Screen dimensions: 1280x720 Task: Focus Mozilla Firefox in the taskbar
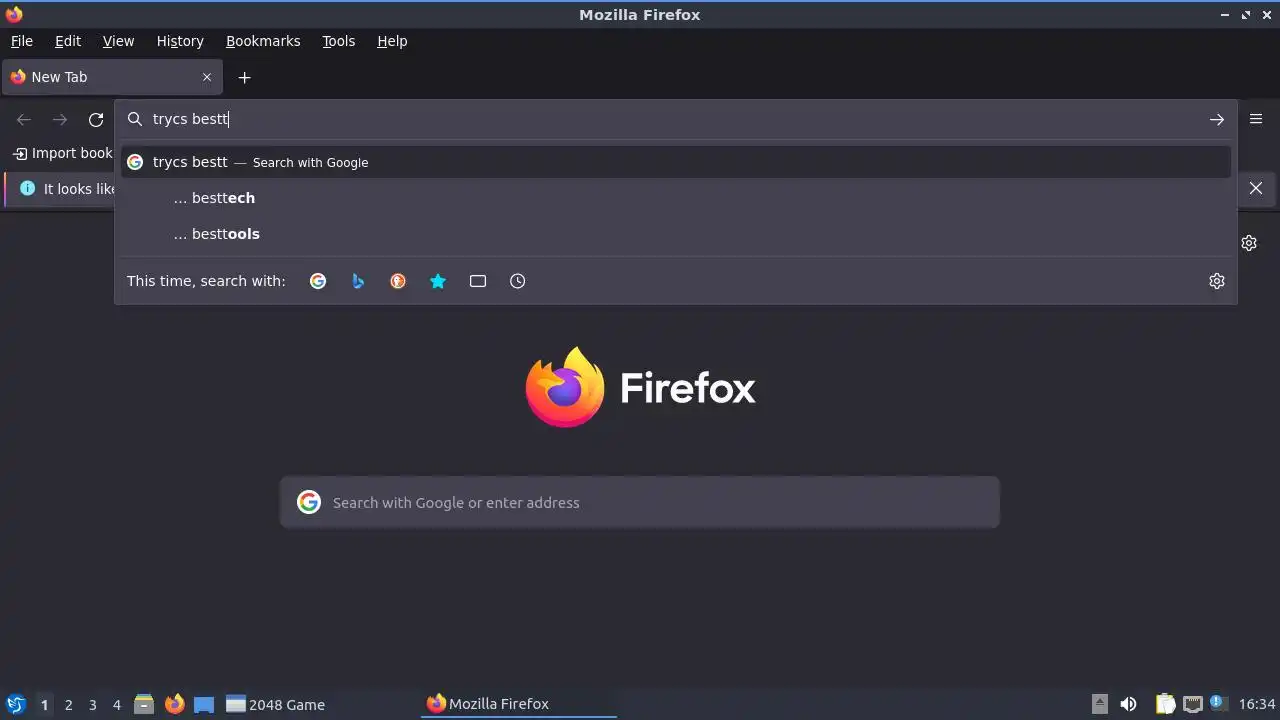point(518,704)
